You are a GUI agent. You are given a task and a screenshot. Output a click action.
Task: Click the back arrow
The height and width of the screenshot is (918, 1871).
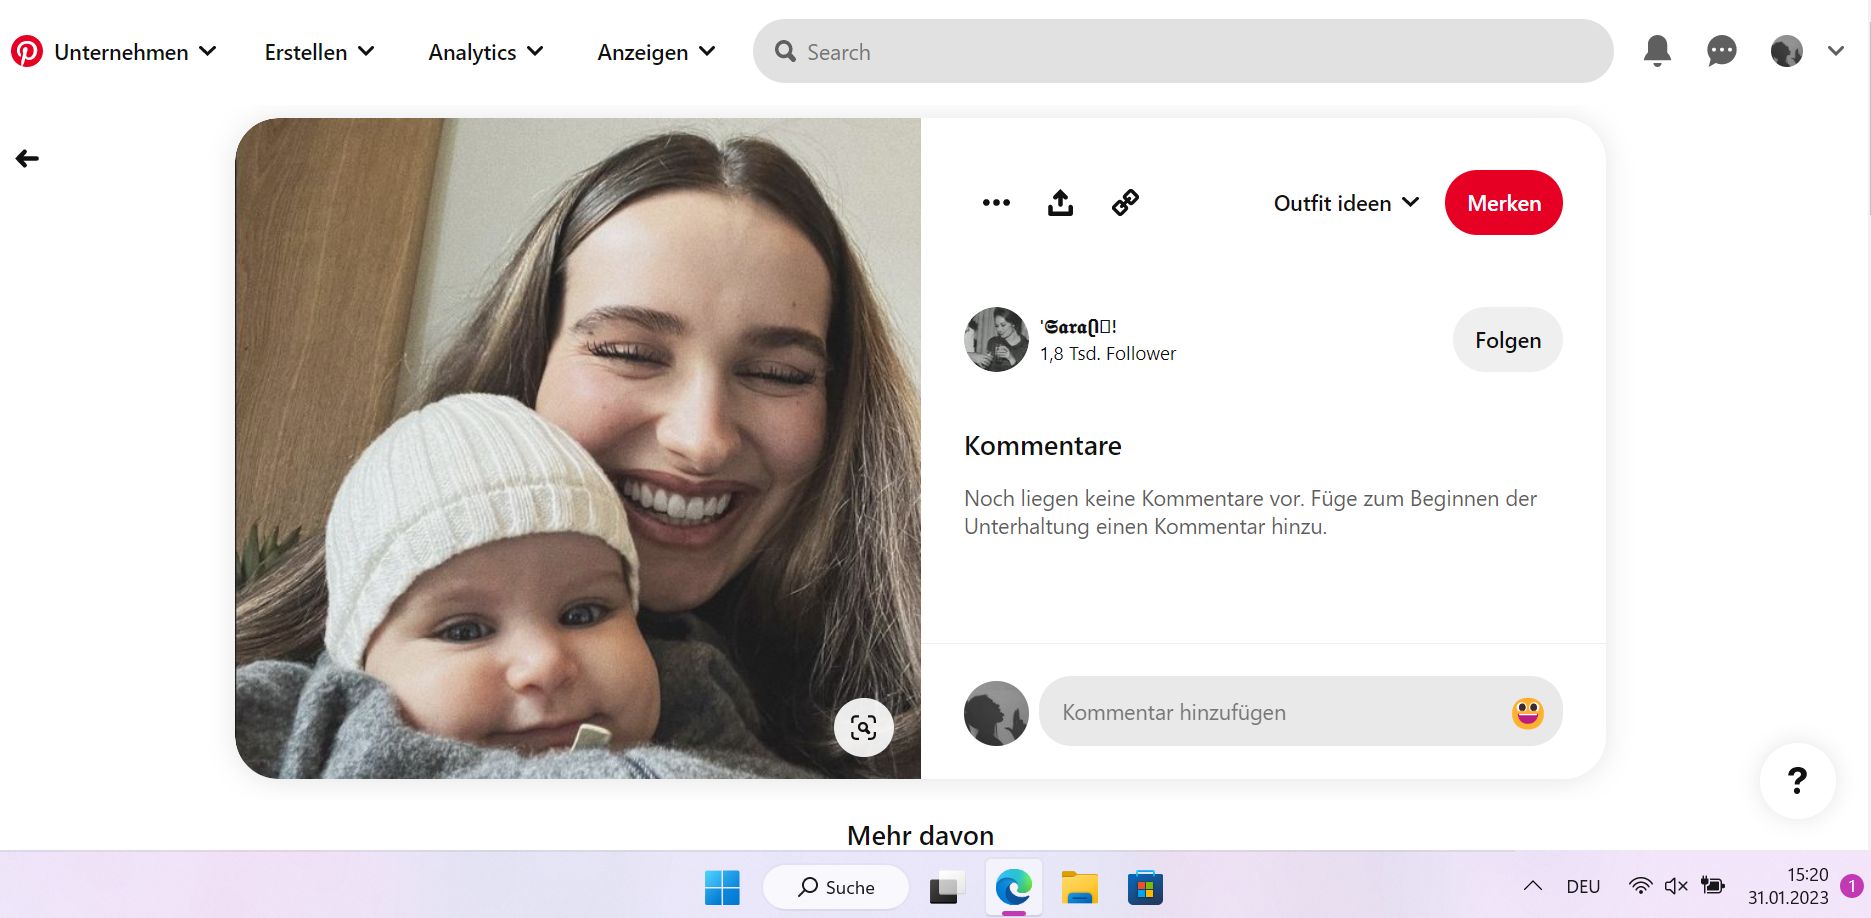27,159
